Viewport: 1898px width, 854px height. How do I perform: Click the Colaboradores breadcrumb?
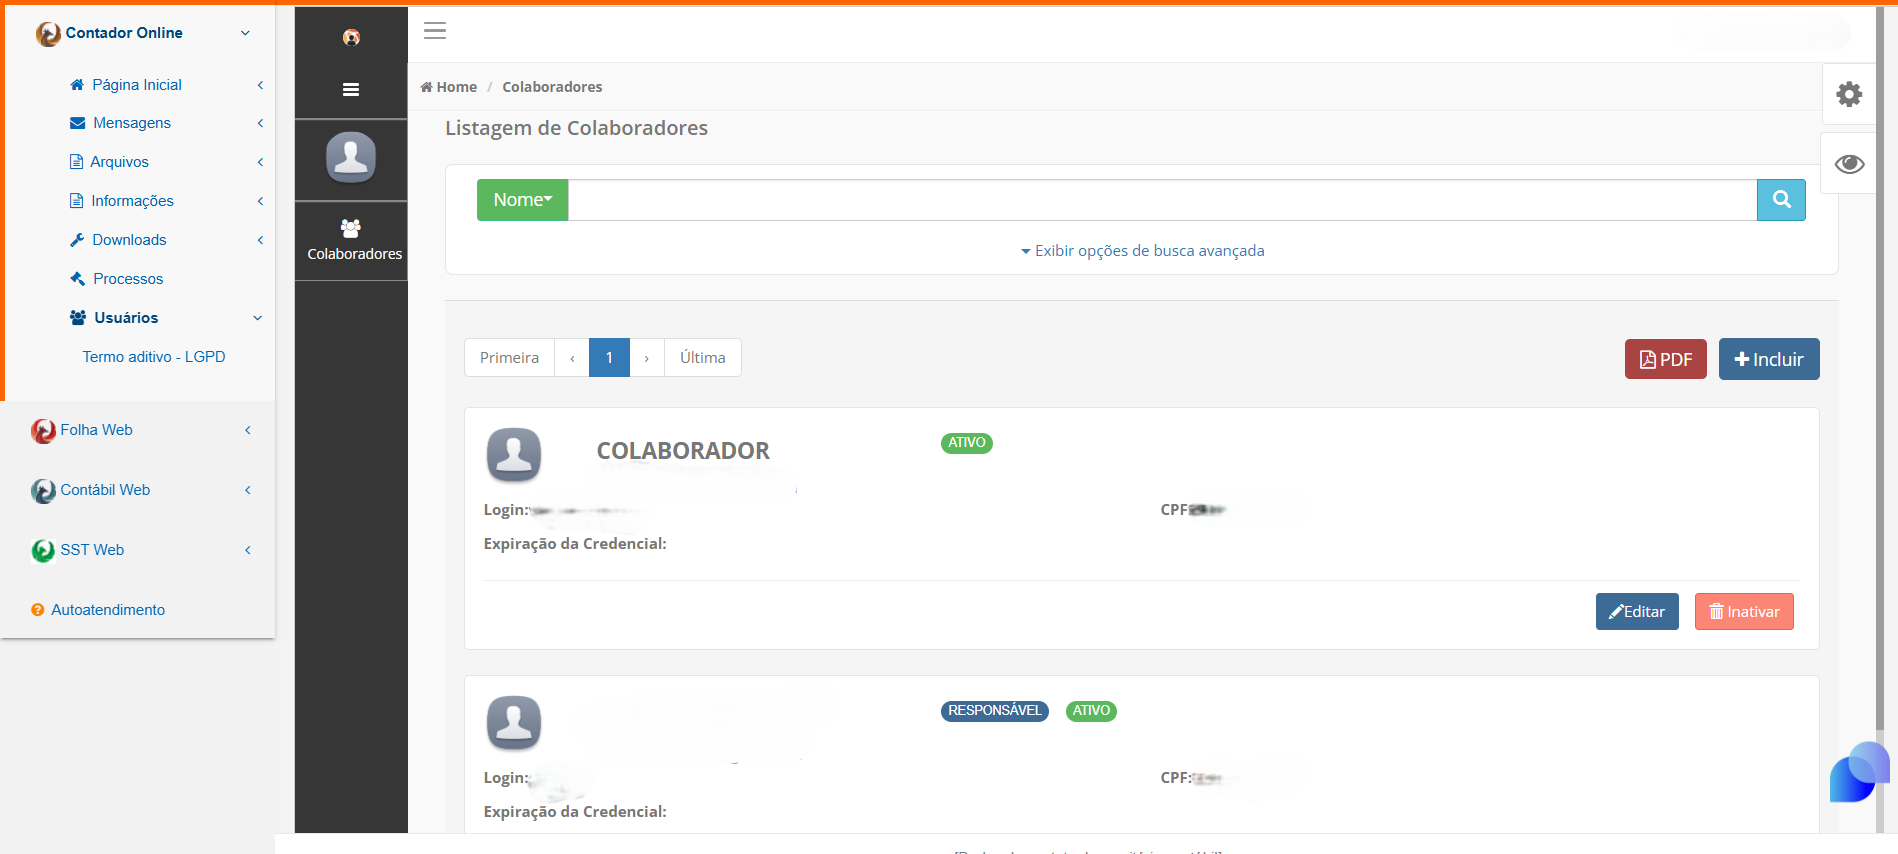(x=552, y=87)
